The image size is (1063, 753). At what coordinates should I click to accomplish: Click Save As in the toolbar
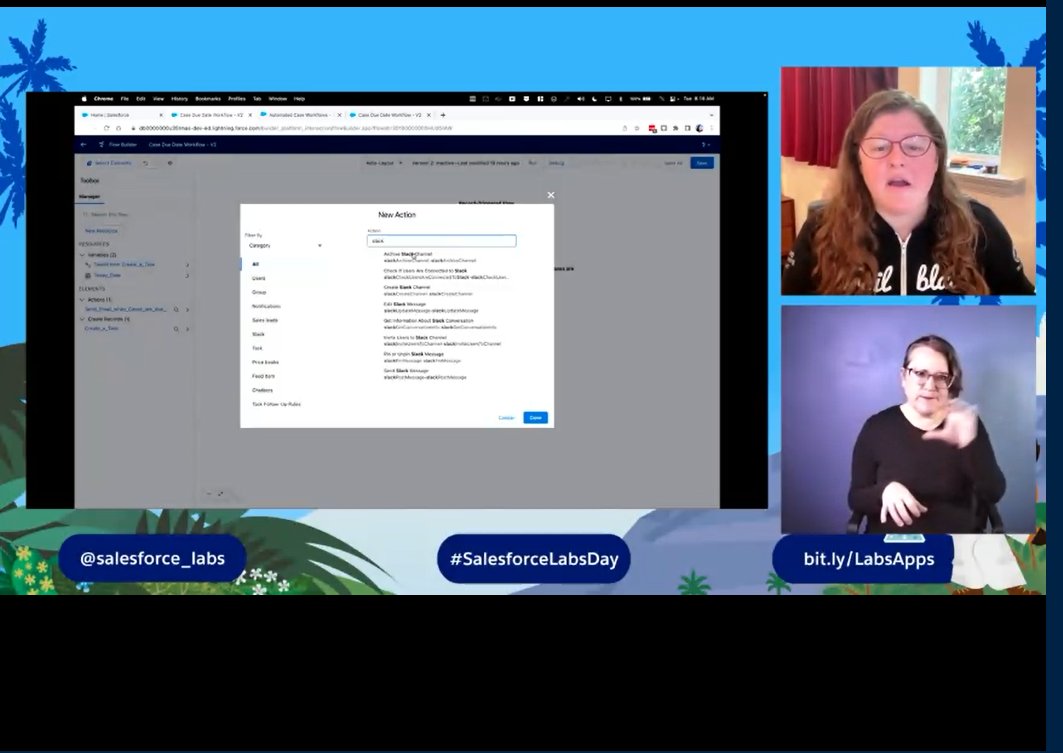673,163
